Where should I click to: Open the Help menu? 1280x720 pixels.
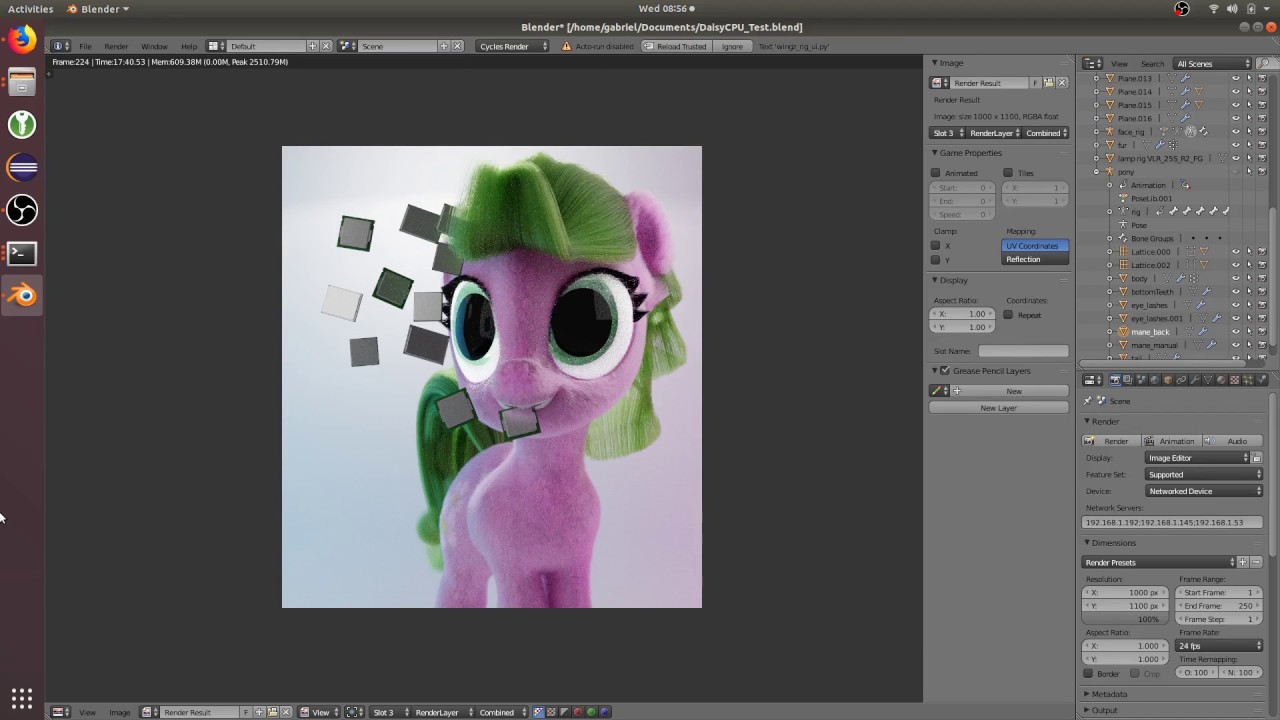(x=189, y=46)
